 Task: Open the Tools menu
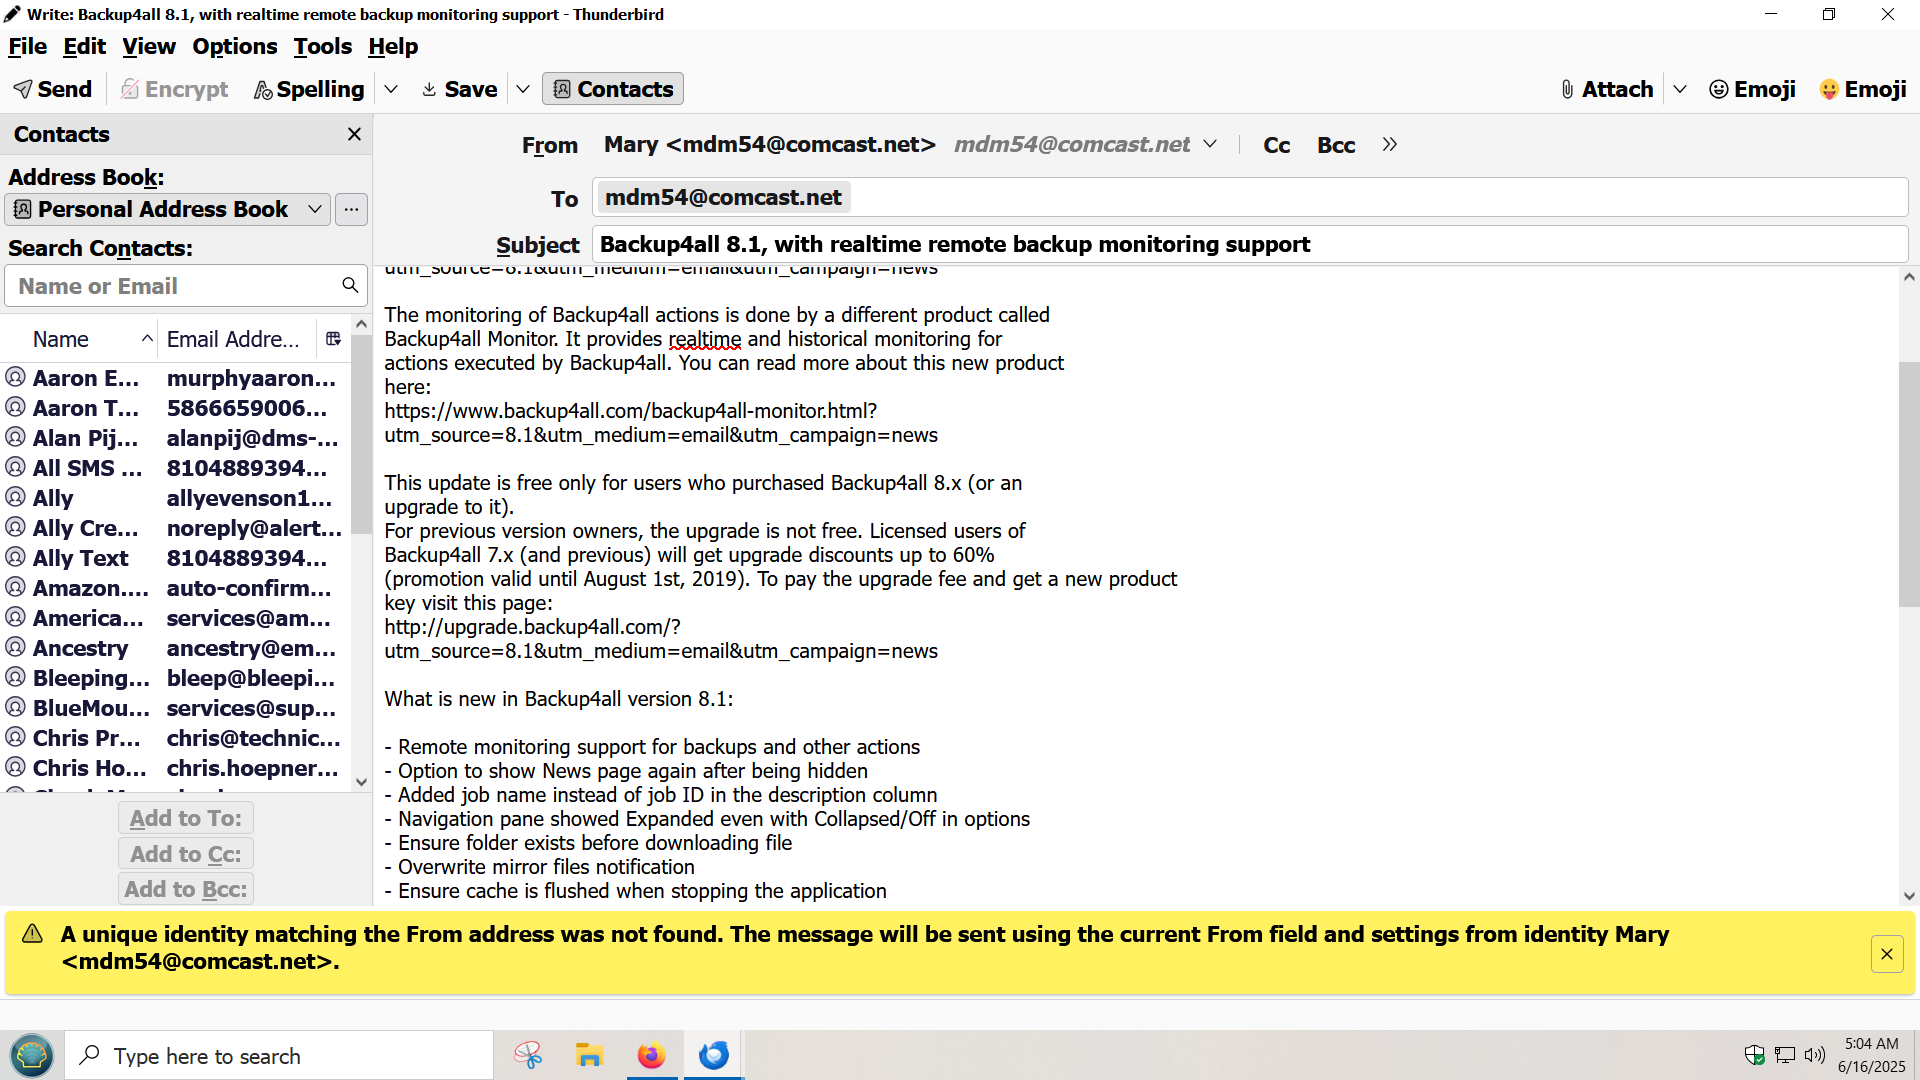click(x=322, y=46)
